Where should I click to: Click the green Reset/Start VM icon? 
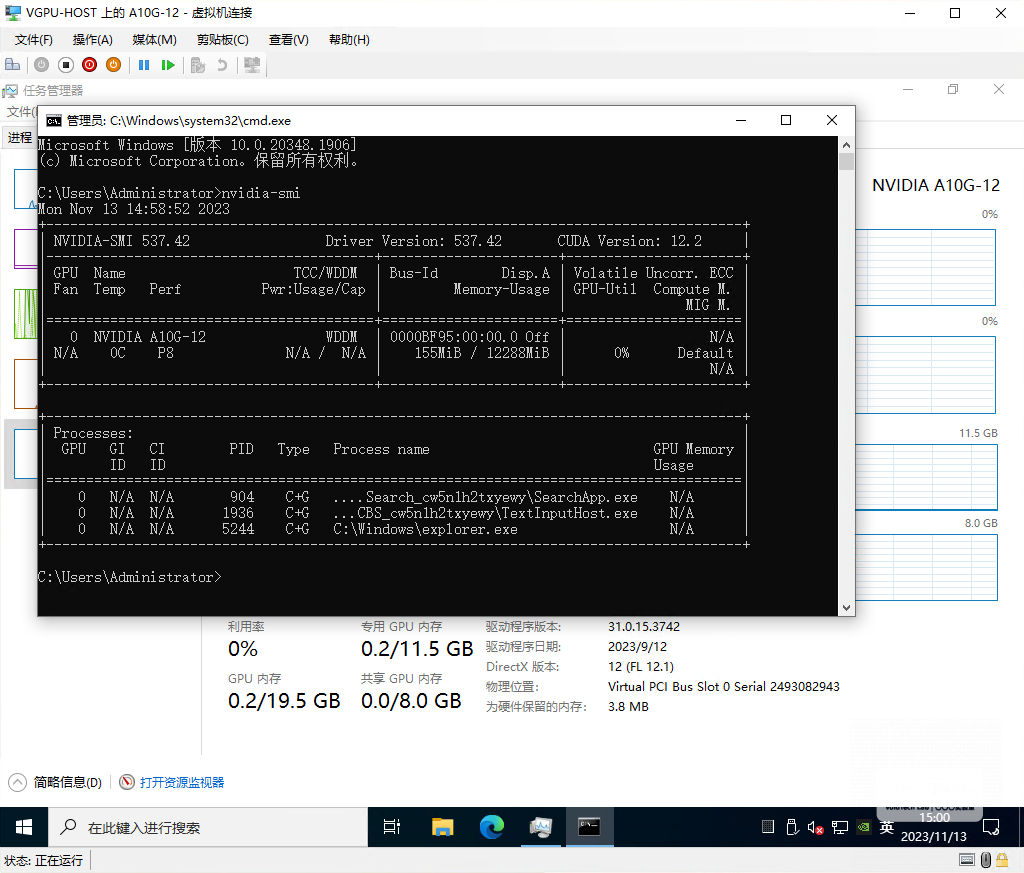coord(168,65)
